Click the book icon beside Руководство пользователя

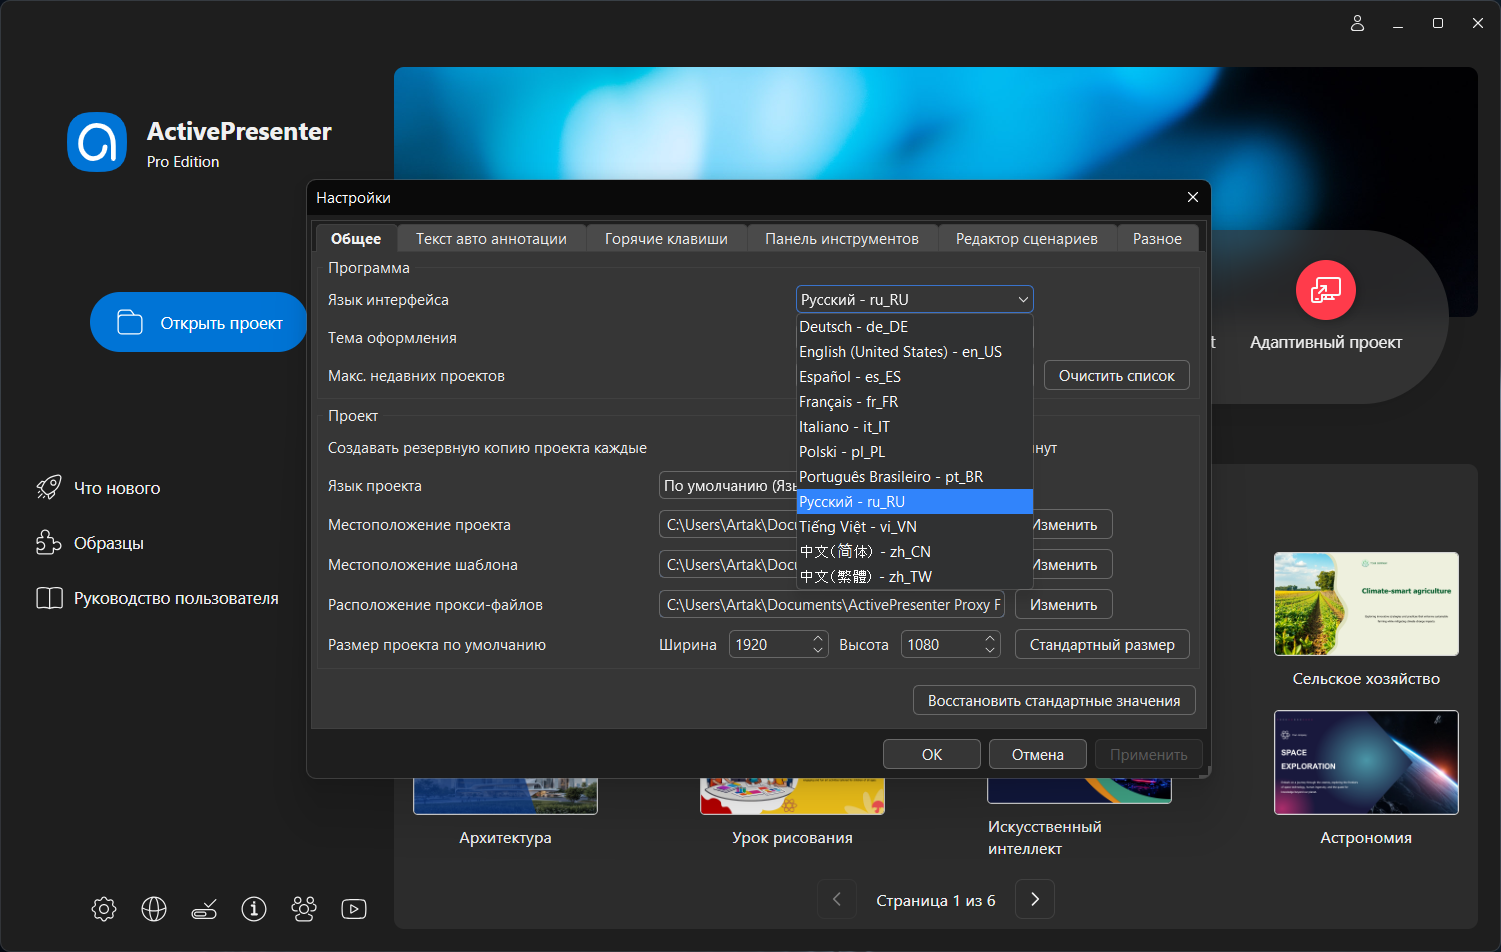click(x=49, y=598)
